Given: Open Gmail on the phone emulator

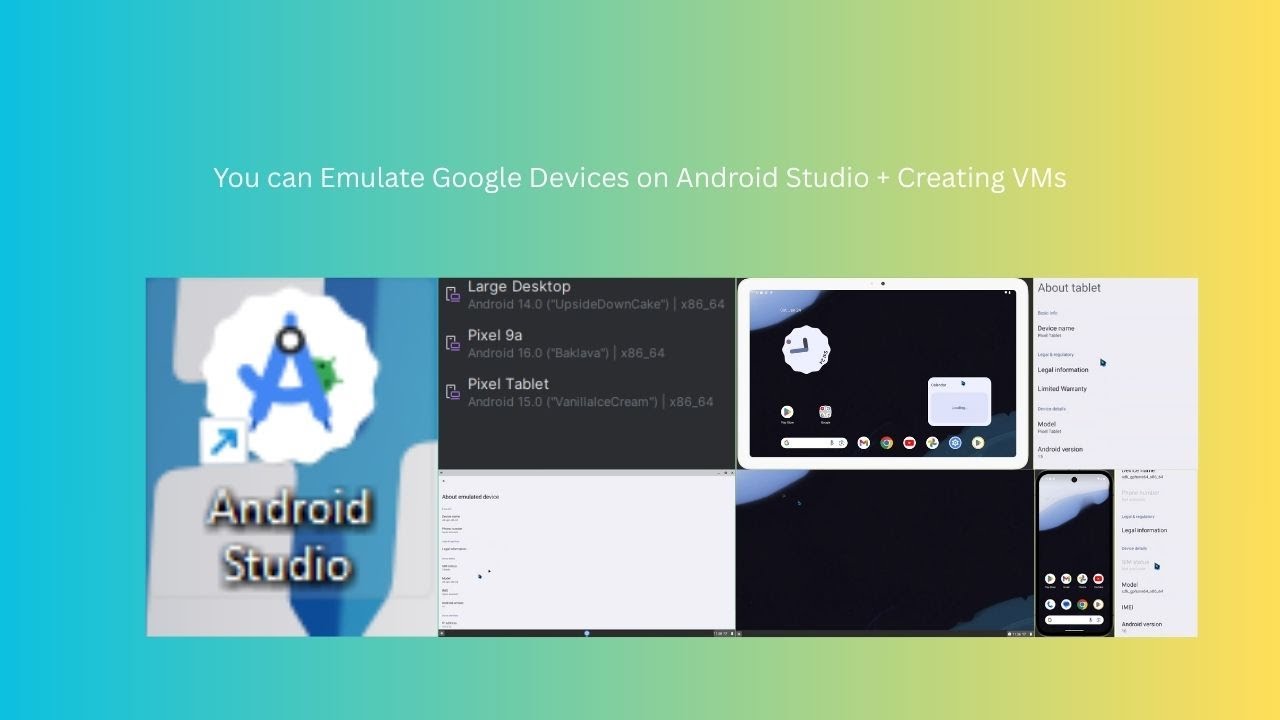Looking at the screenshot, I should [x=1066, y=579].
